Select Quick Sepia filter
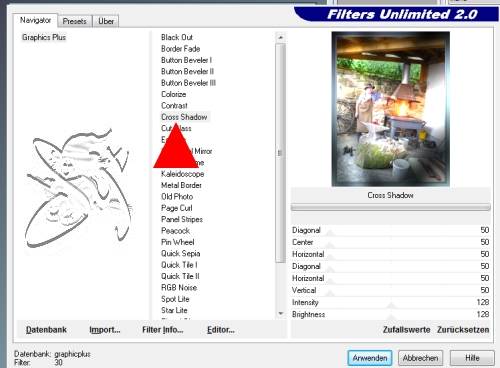Viewport: 500px width, 368px height. 181,253
